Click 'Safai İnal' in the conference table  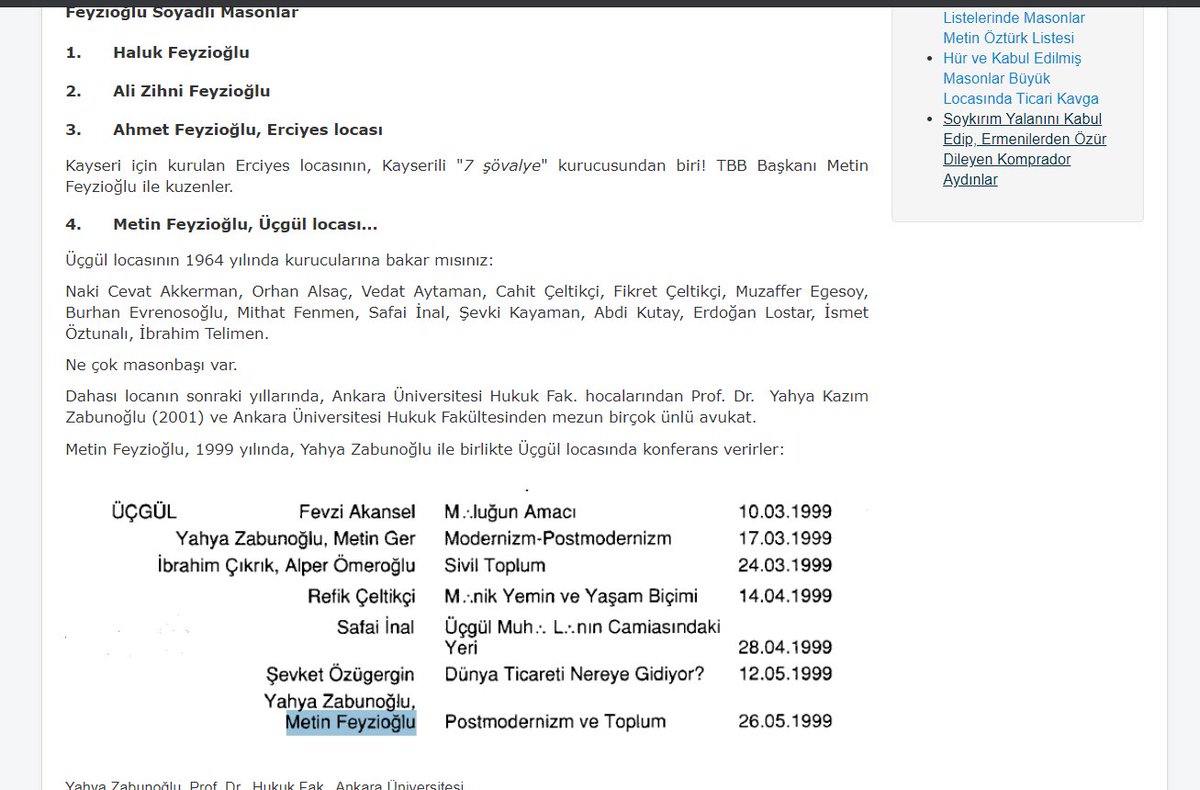(376, 628)
